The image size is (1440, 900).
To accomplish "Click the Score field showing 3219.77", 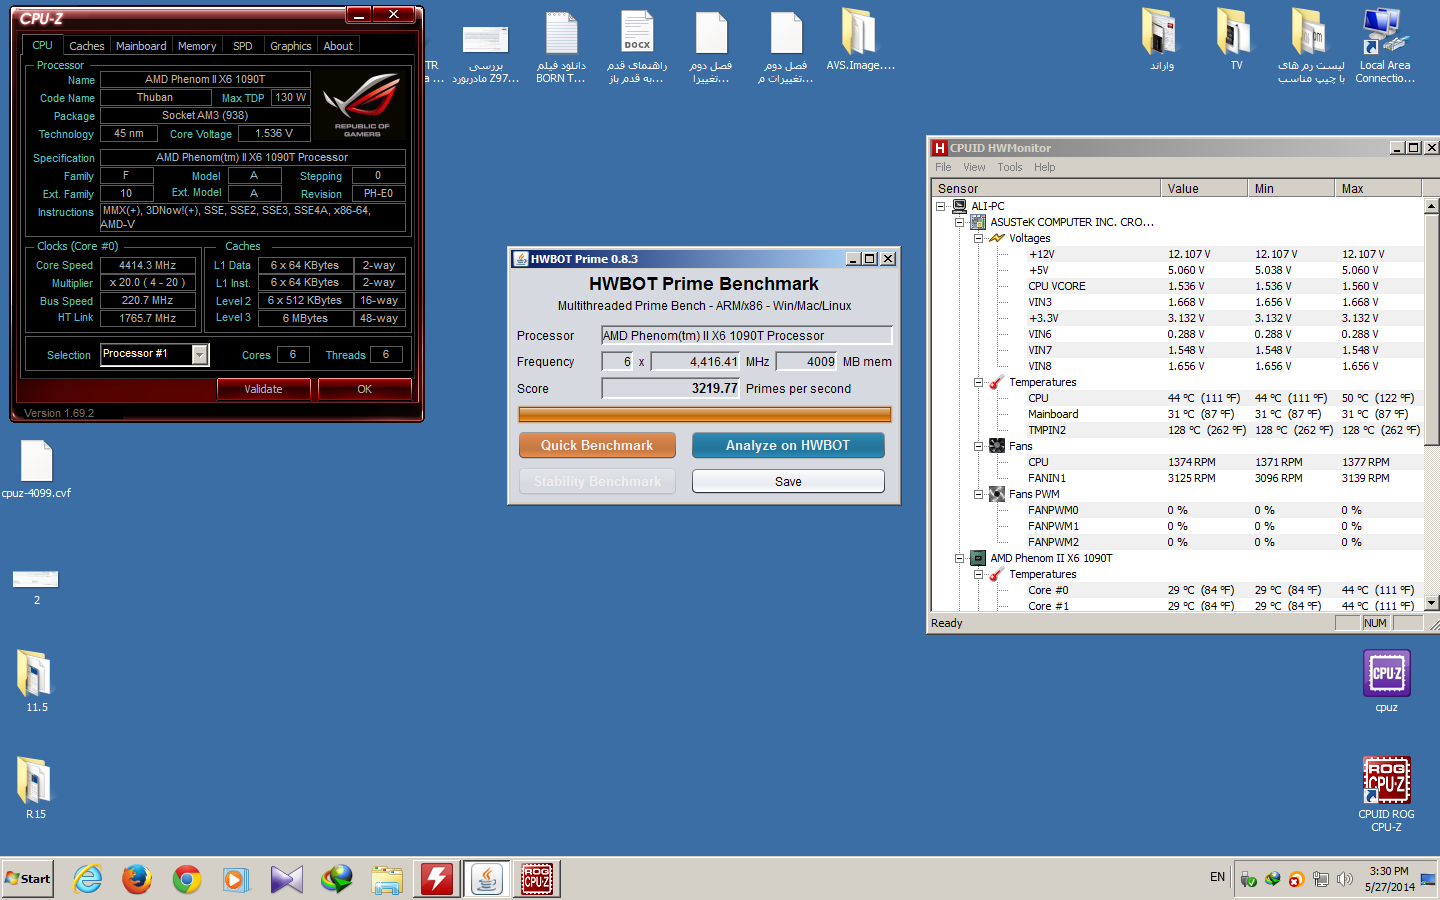I will point(671,388).
